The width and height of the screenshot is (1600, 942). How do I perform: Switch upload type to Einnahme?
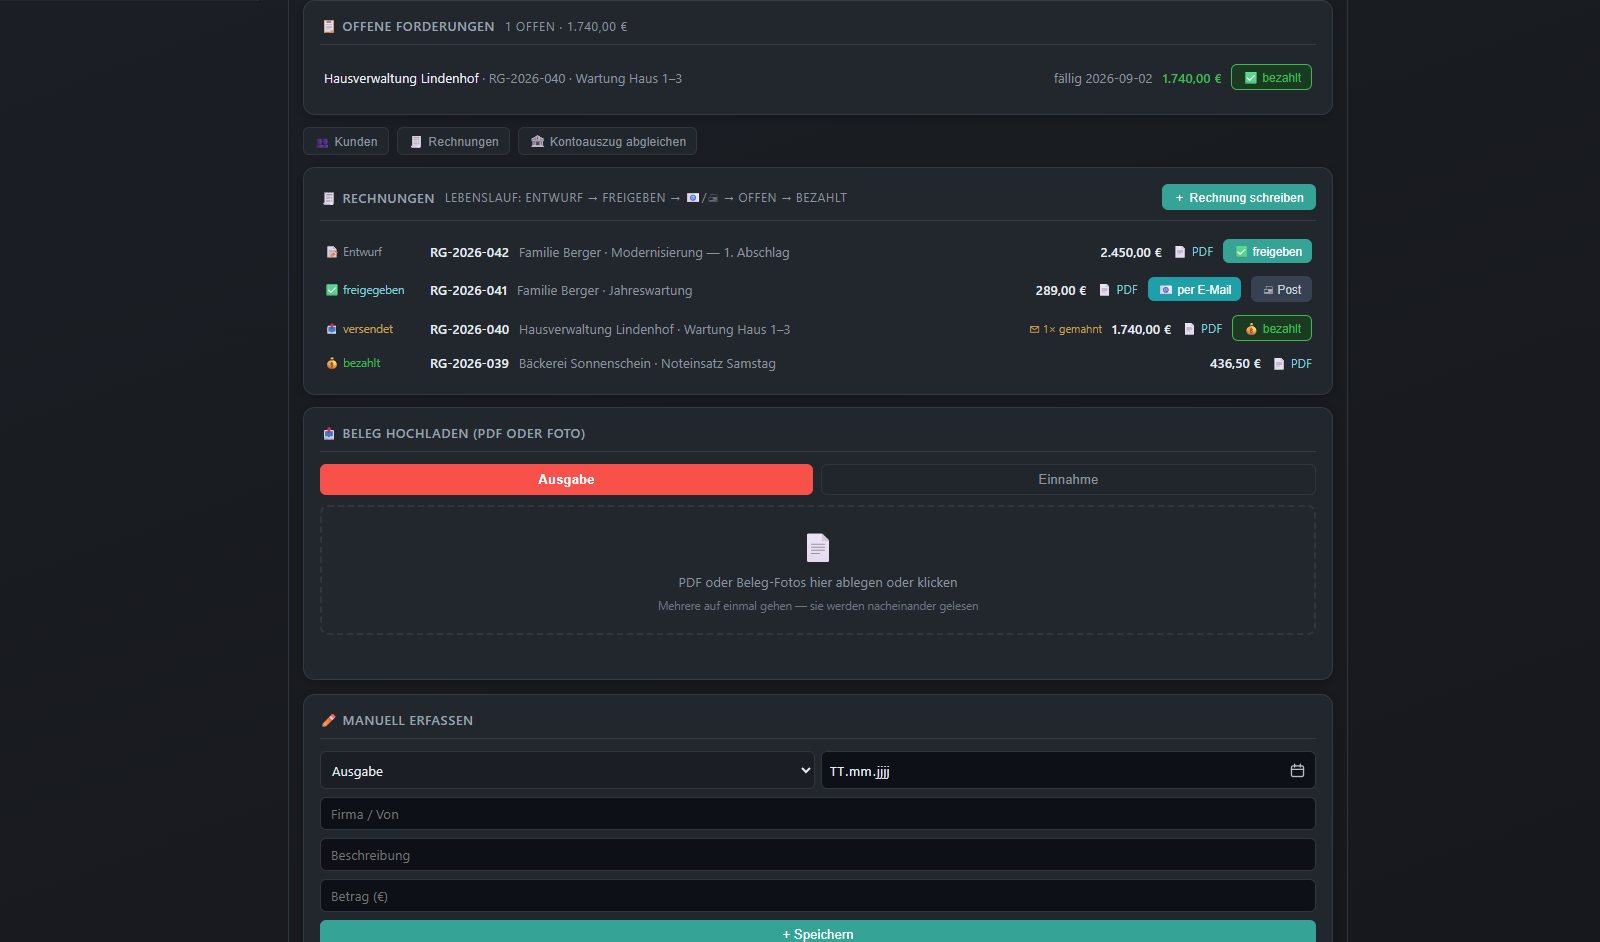click(x=1068, y=480)
